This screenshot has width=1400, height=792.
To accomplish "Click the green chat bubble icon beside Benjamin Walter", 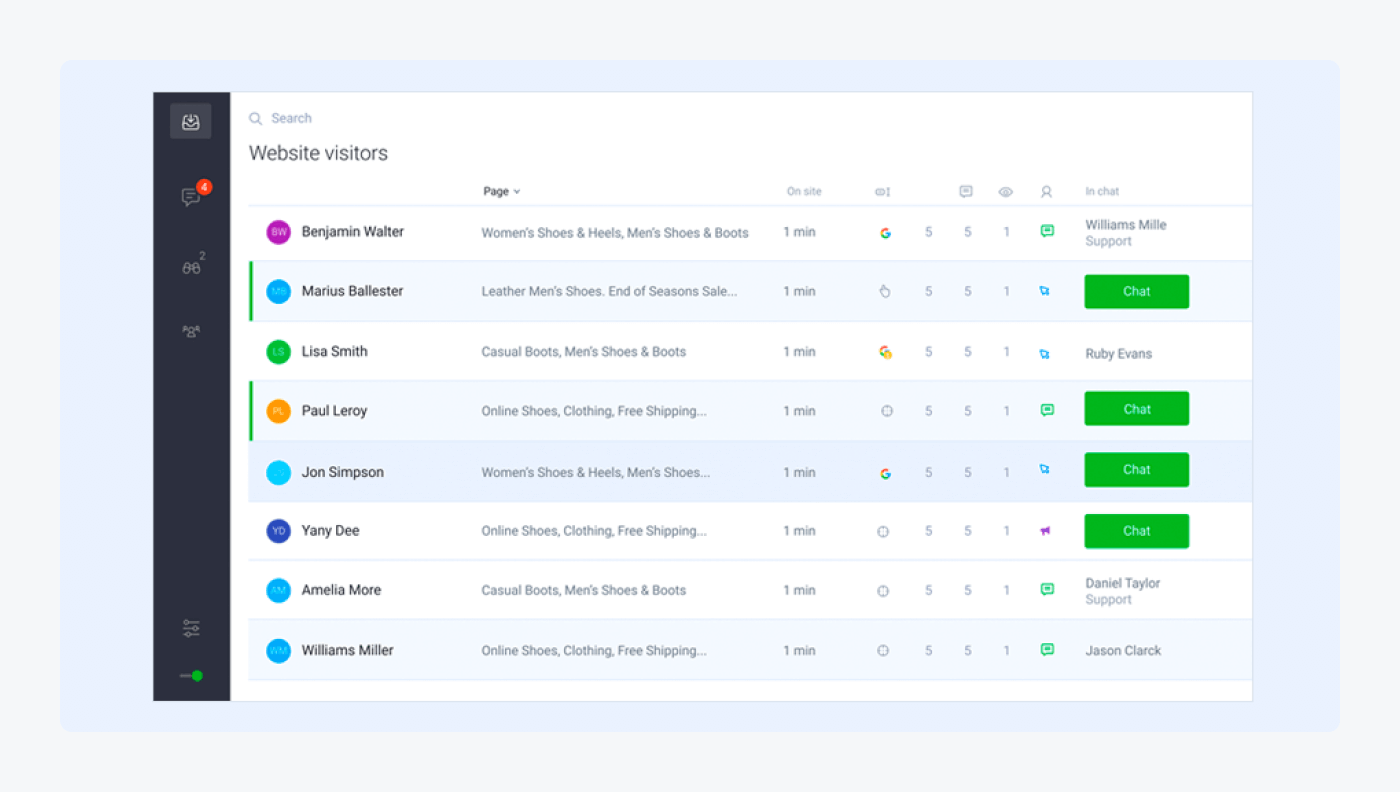I will click(1047, 230).
